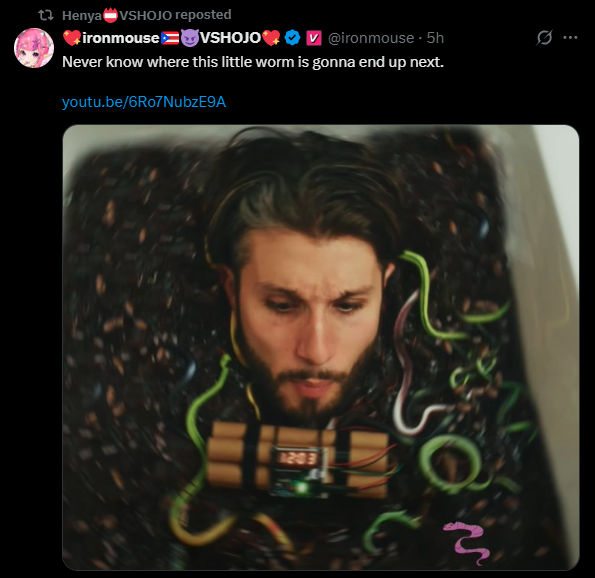This screenshot has width=595, height=578.
Task: Click the purple devil emoji in the name
Action: click(189, 38)
